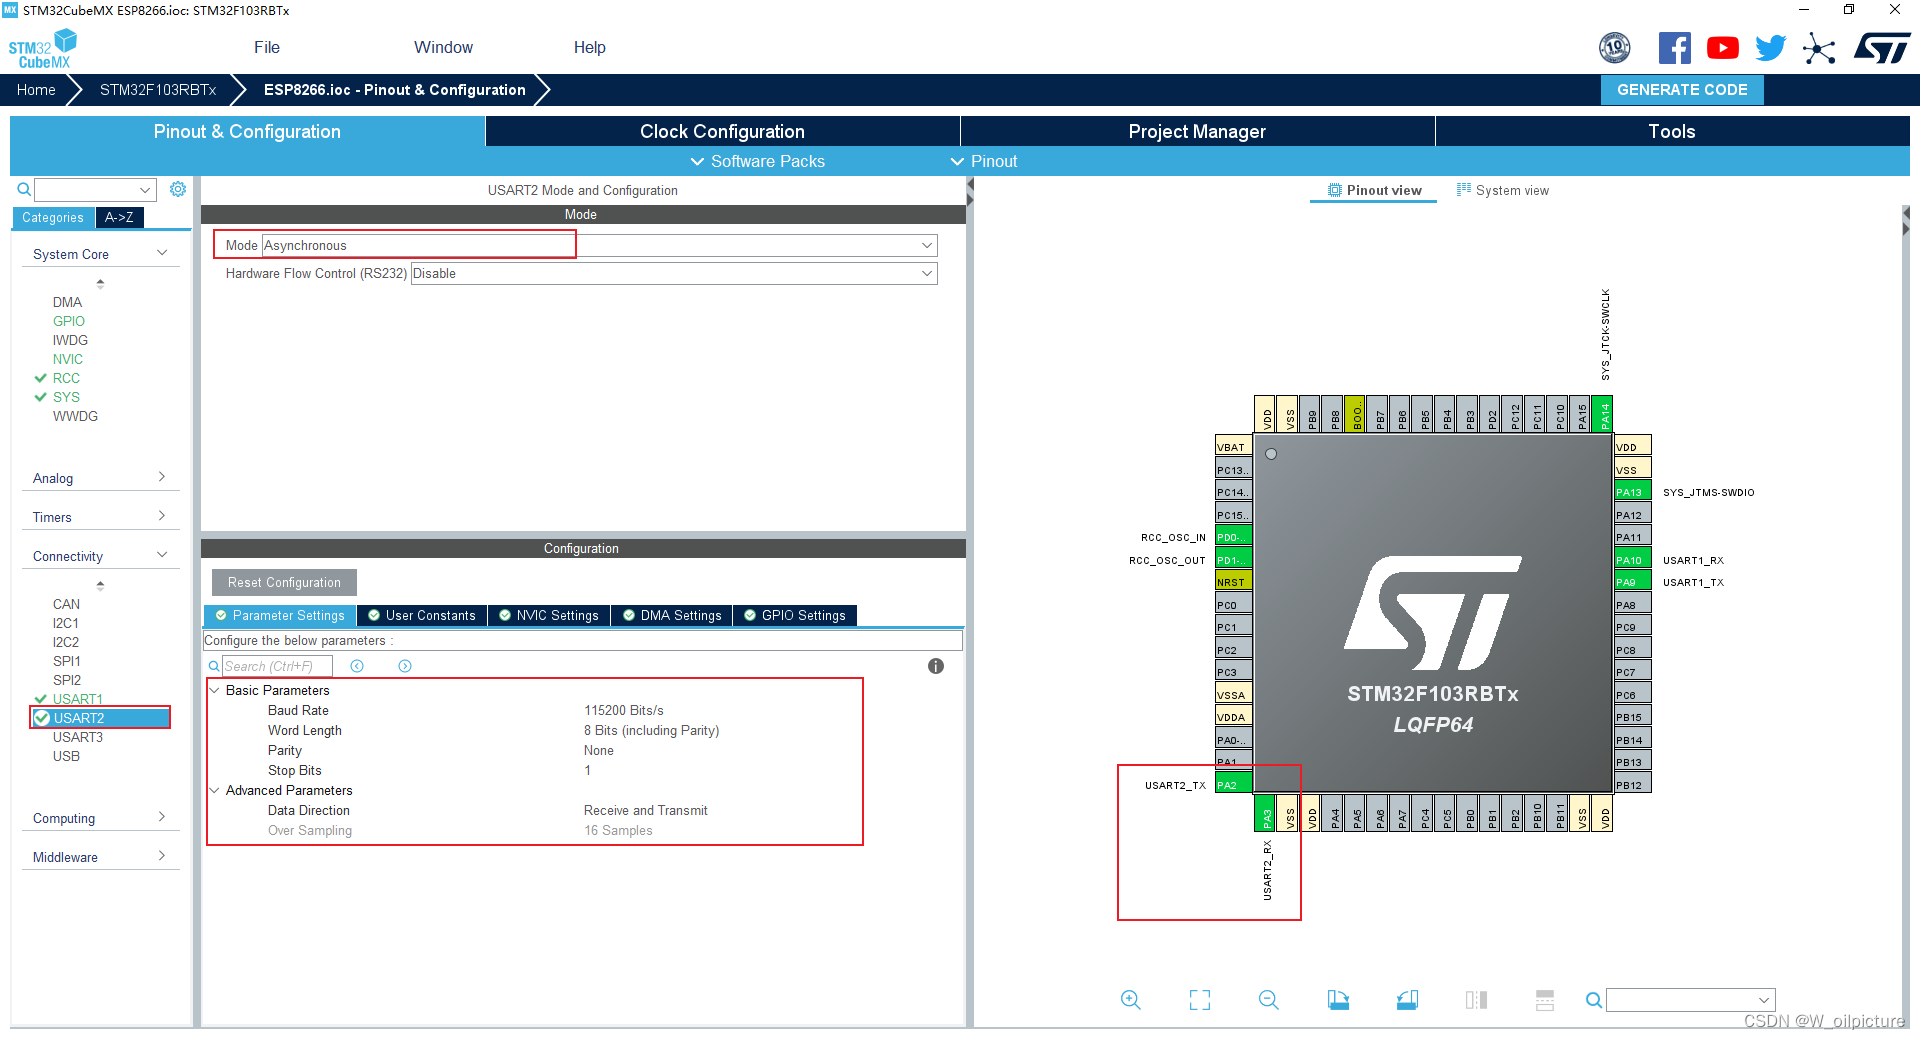
Task: Go to Home breadcrumb
Action: 36,89
